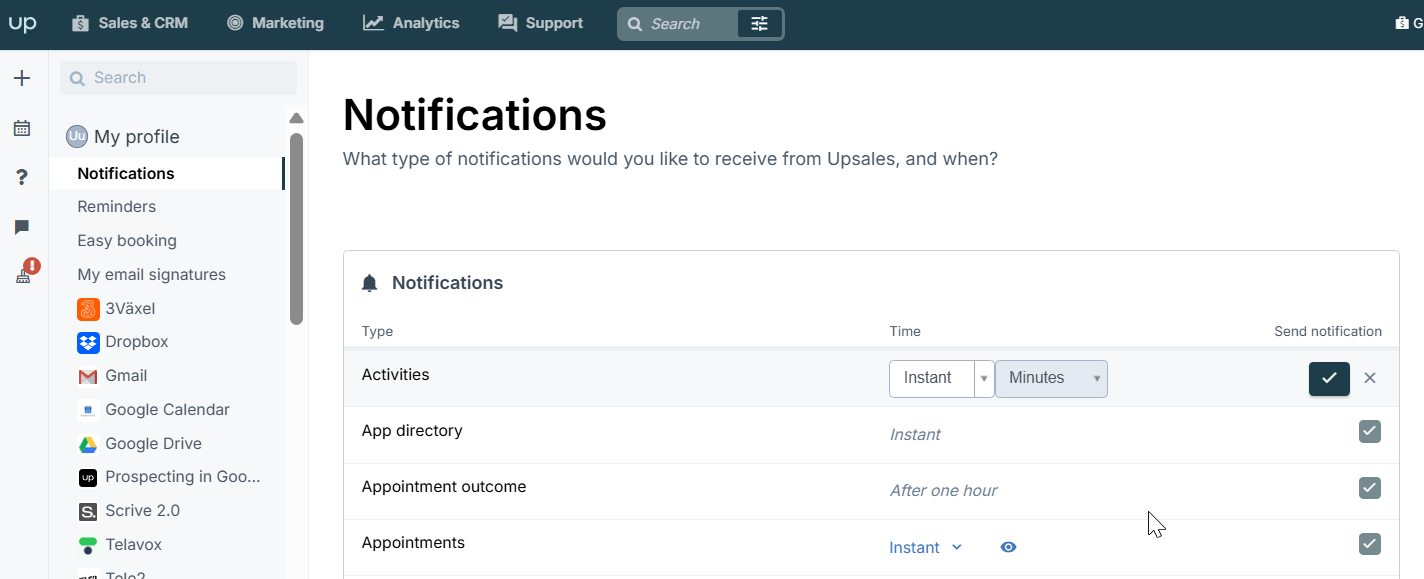Expand Appointments Instant time dropdown
This screenshot has height=579, width=1424.
tap(926, 548)
